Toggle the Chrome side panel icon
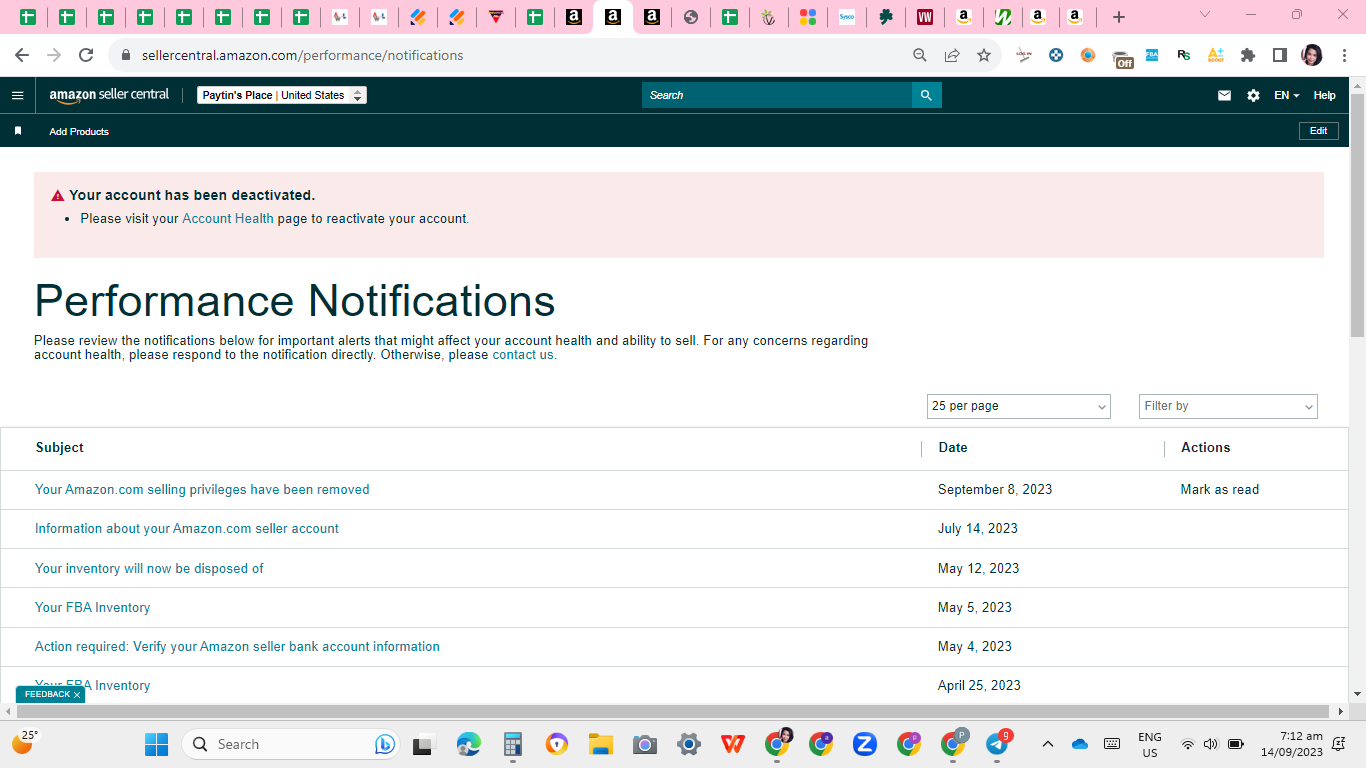 click(1280, 55)
